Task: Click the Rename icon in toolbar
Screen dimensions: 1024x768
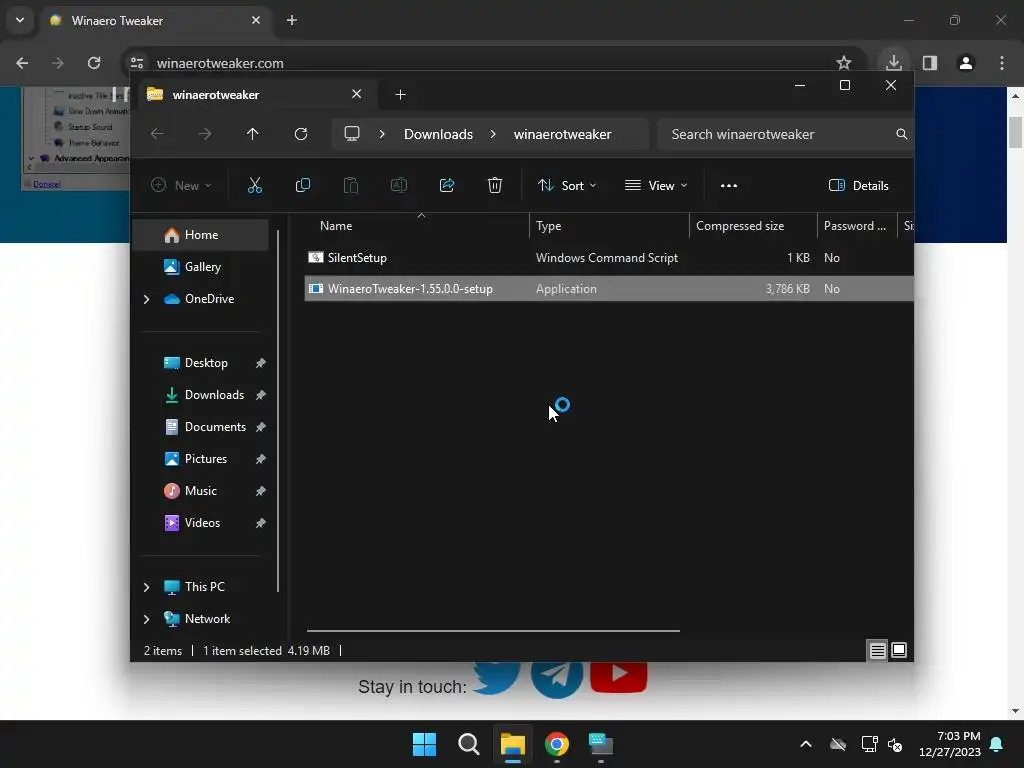Action: [x=398, y=185]
